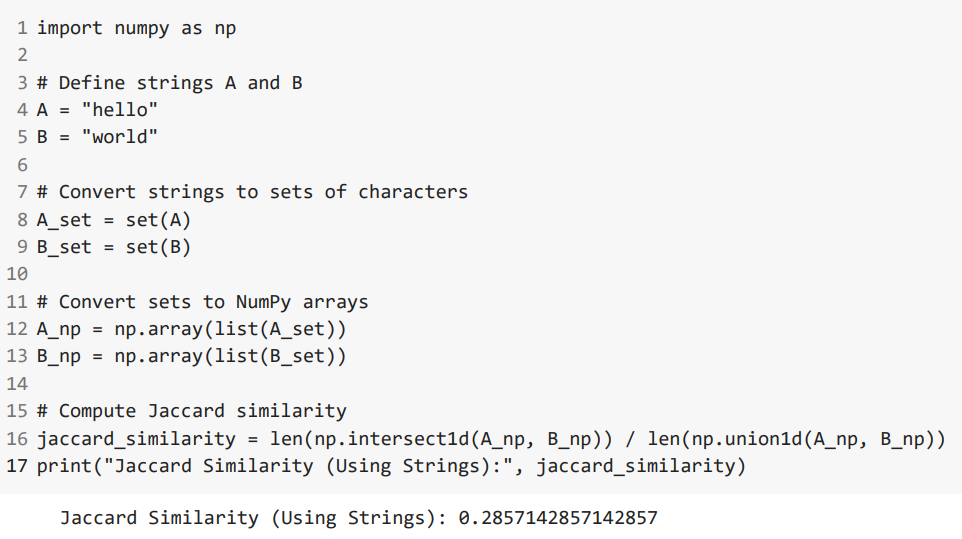Click the "Convert sets to NumPy arrays" comment
Image resolution: width=962 pixels, height=539 pixels.
click(x=202, y=301)
